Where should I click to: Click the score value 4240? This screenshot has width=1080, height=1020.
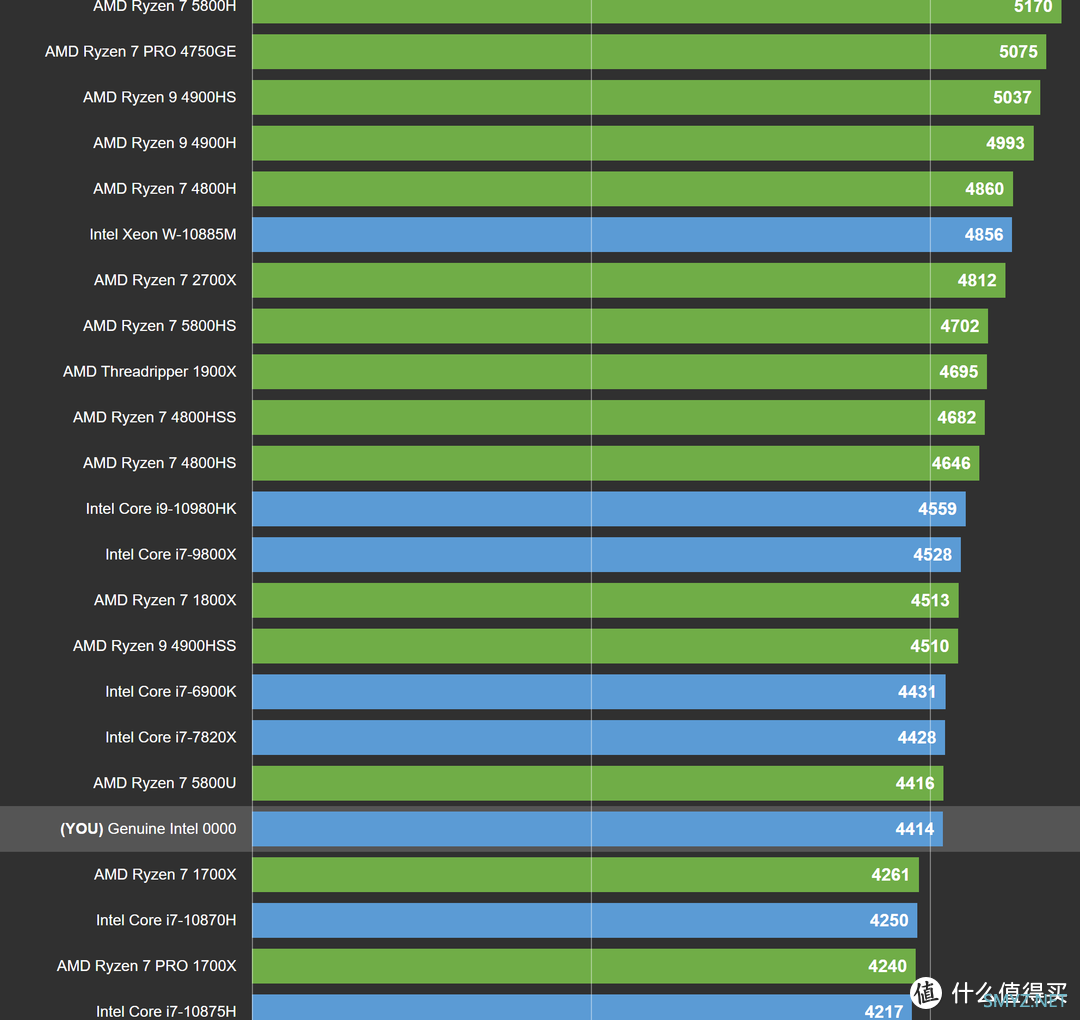[x=887, y=966]
